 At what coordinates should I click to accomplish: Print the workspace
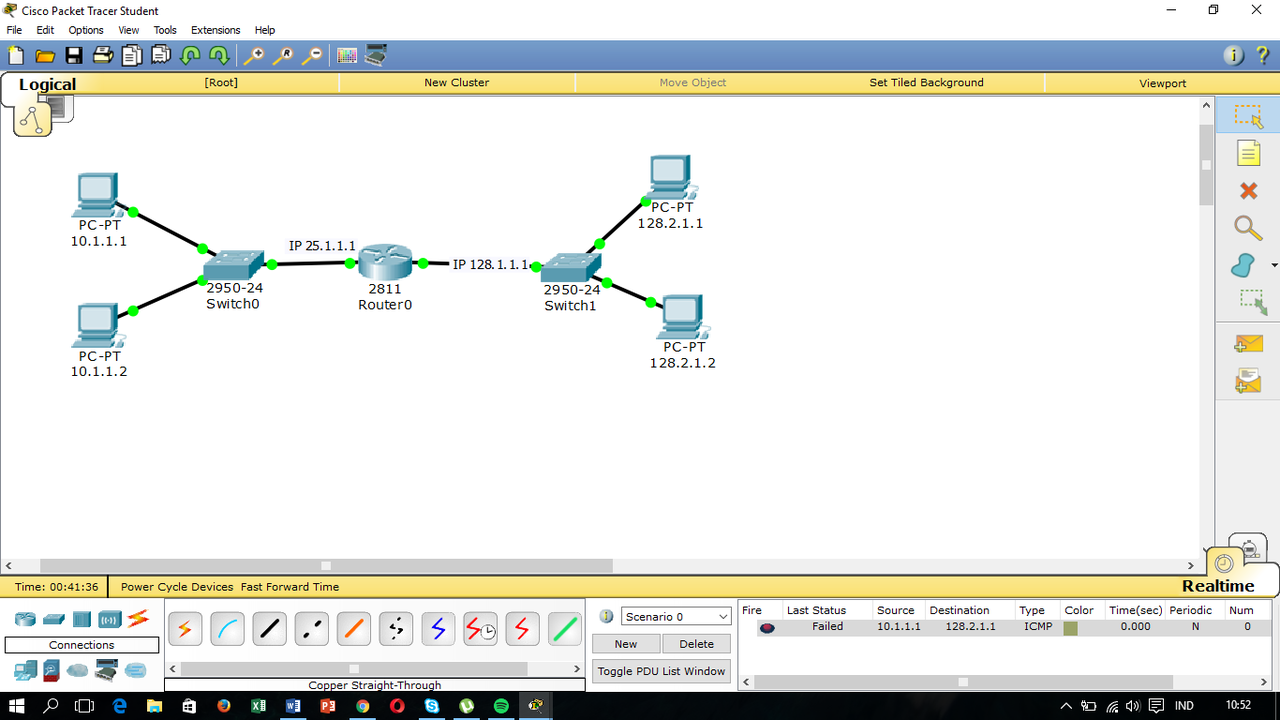pyautogui.click(x=103, y=56)
